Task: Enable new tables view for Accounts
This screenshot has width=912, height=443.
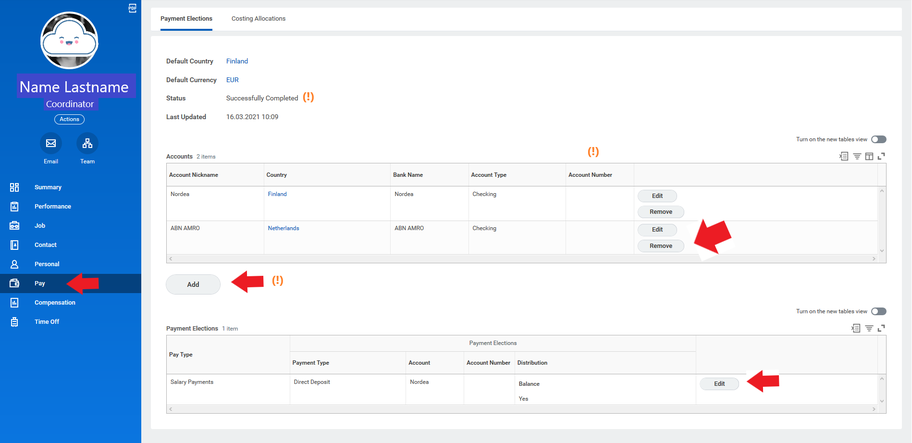Action: click(878, 140)
